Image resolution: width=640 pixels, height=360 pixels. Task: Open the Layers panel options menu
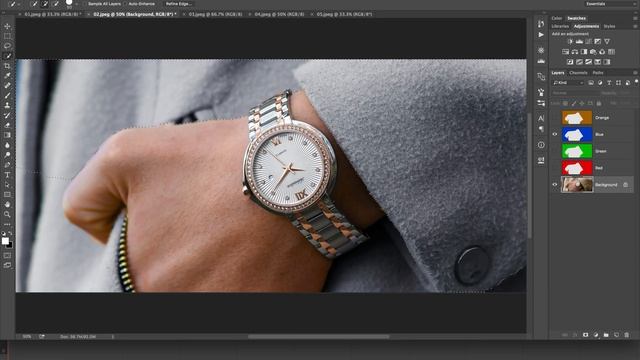[635, 73]
